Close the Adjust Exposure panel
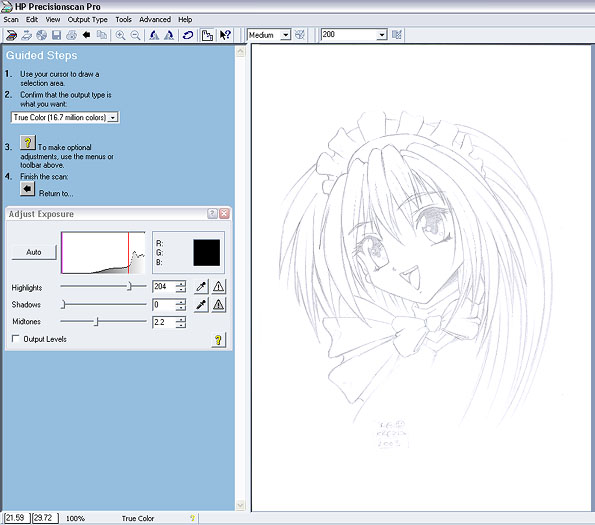595x525 pixels. [x=224, y=214]
